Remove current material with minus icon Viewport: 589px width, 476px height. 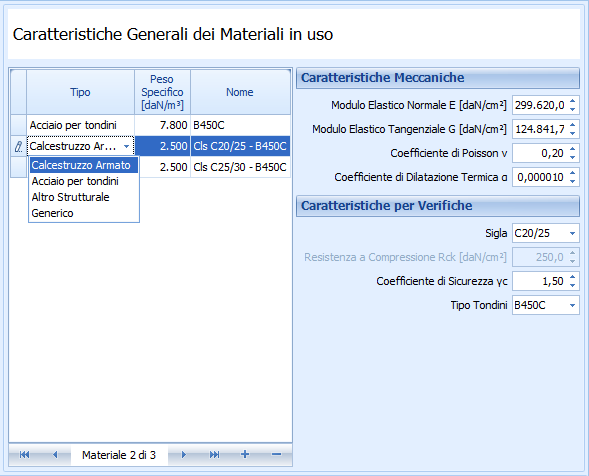point(276,455)
